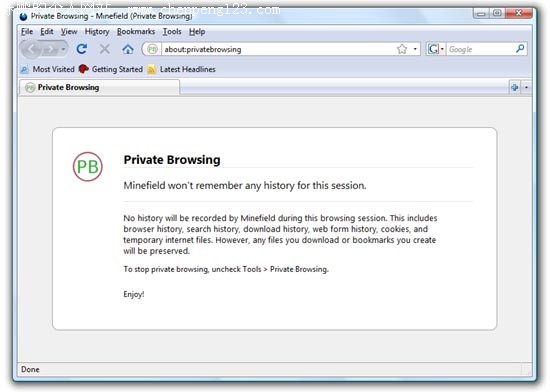Image resolution: width=550 pixels, height=392 pixels.
Task: Click the Back navigation arrow
Action: pos(33,49)
